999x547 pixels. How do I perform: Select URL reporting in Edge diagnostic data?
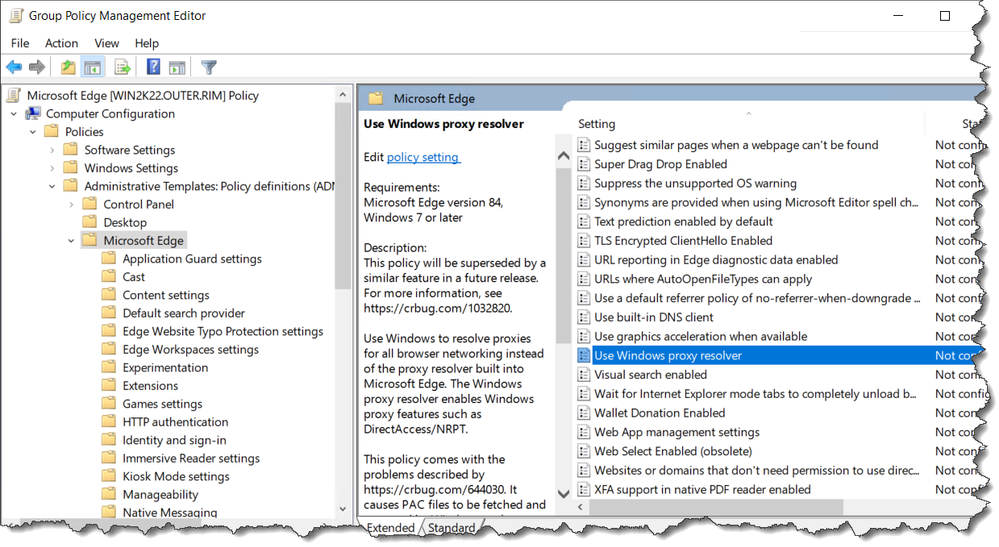click(x=715, y=260)
